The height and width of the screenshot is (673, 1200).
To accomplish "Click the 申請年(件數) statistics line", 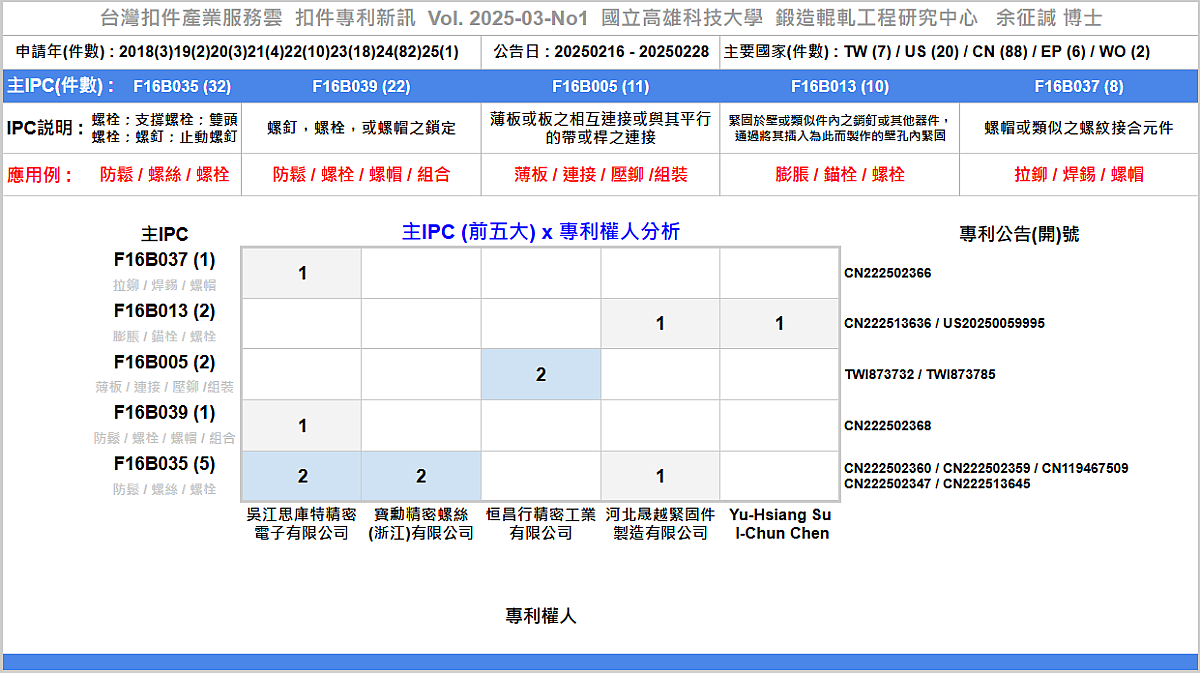I will (238, 52).
